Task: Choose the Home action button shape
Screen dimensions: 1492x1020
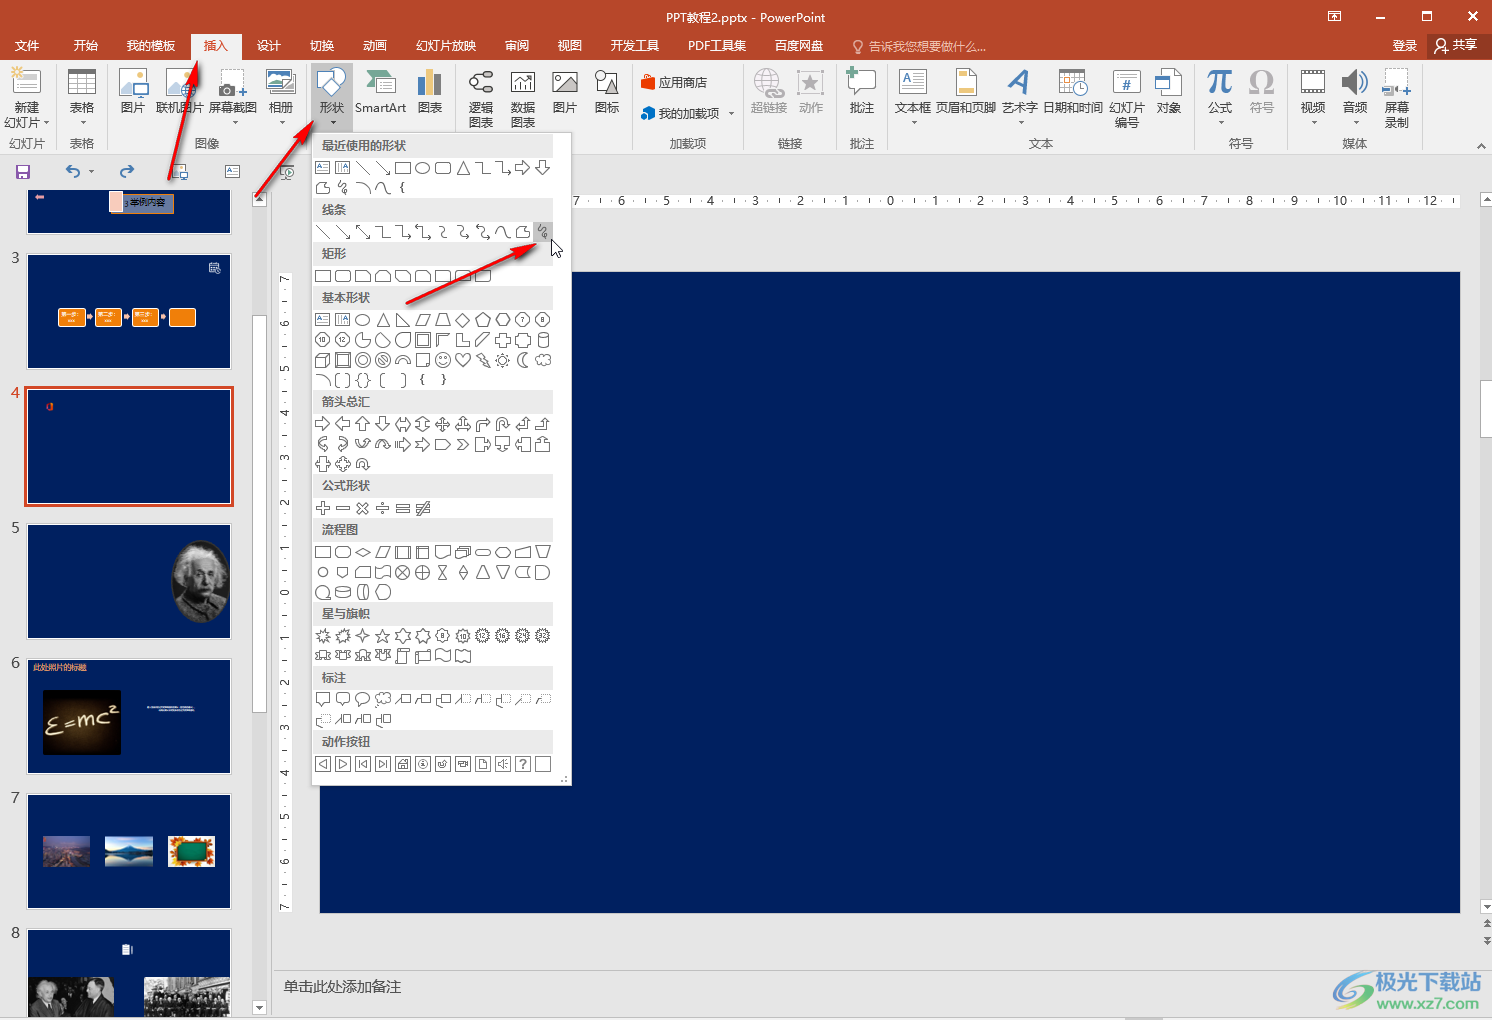Action: tap(403, 764)
